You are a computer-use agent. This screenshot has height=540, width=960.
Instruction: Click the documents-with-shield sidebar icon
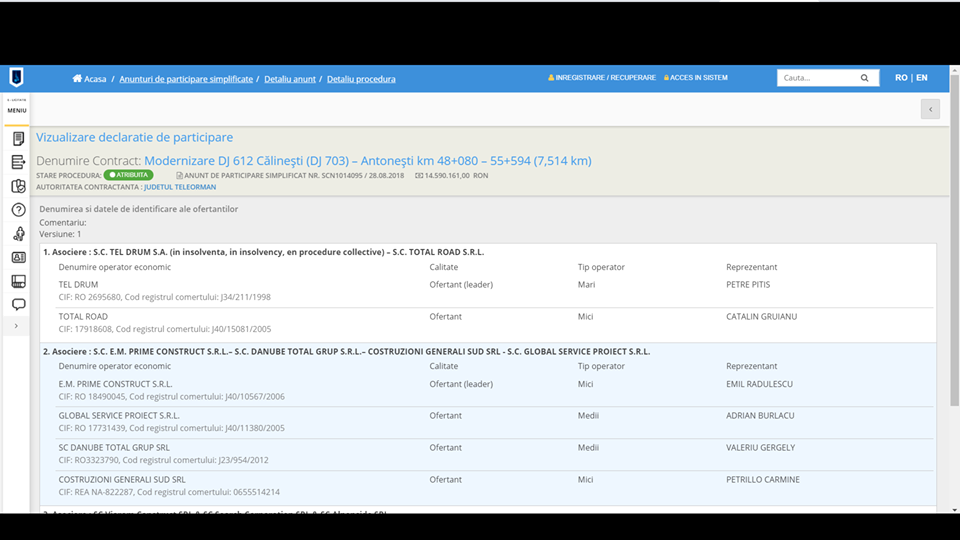coord(18,186)
